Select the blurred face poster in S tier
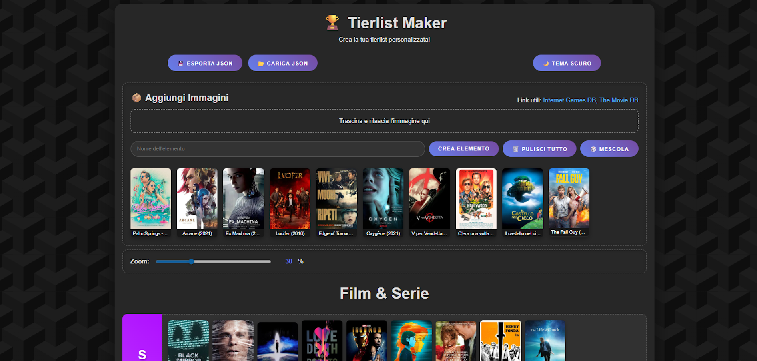757x361 pixels. pos(233,341)
